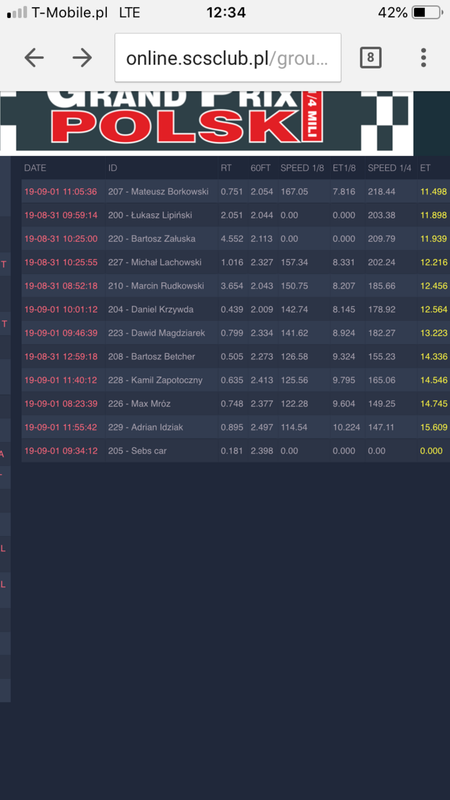450x800 pixels.
Task: Tap date 19-09-01 09:46:39
Action: coord(61,333)
